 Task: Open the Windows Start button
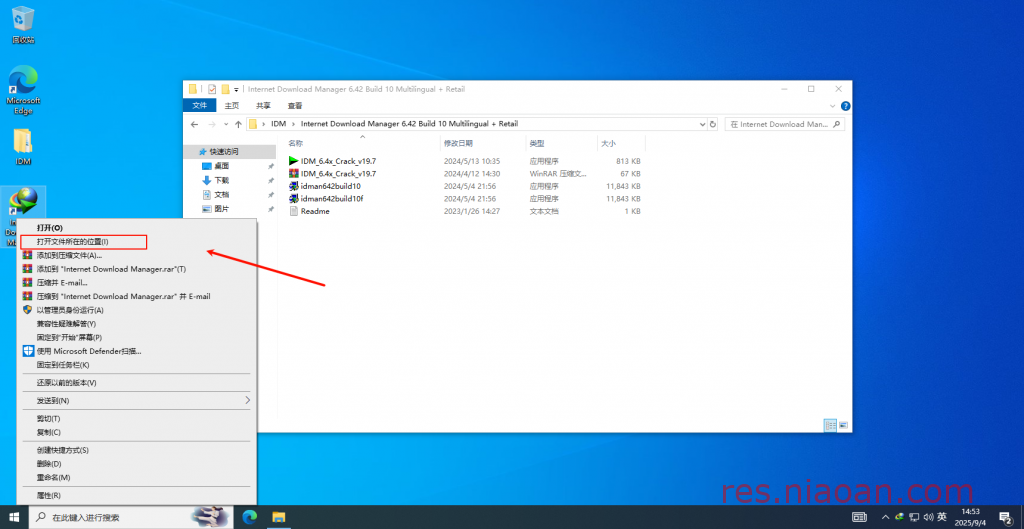point(14,517)
